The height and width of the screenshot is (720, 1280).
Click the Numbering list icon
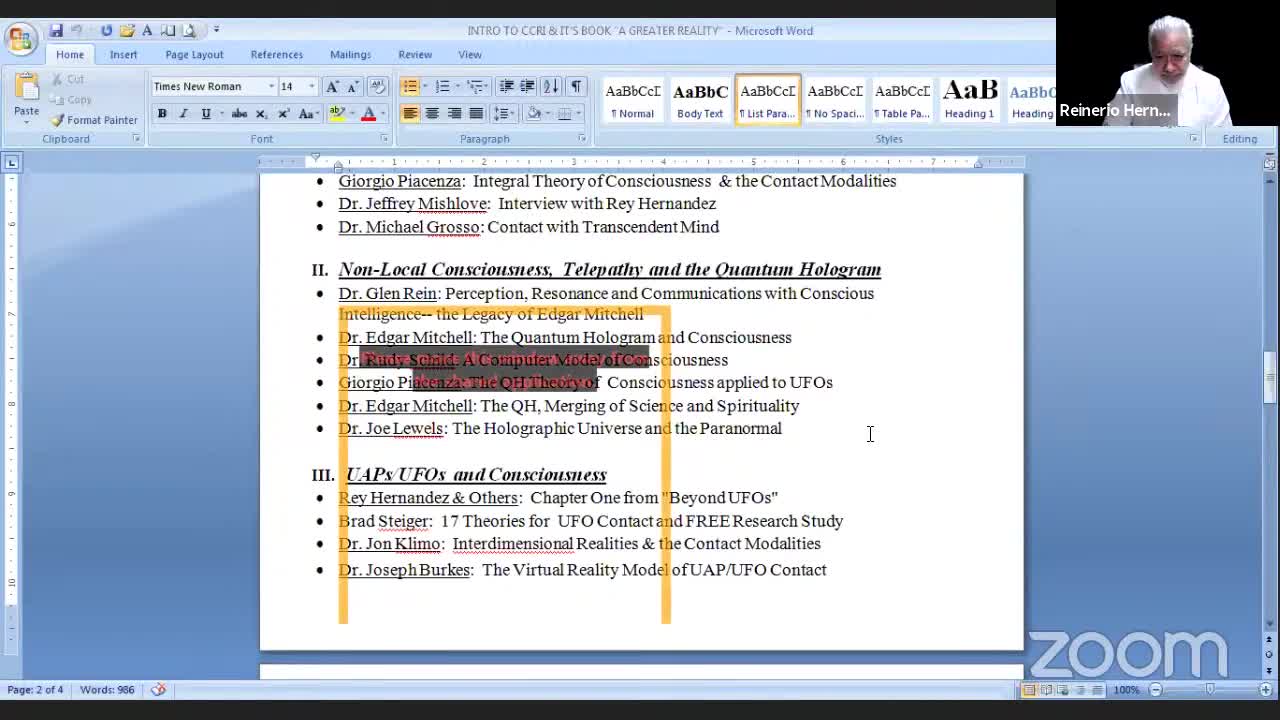point(443,87)
